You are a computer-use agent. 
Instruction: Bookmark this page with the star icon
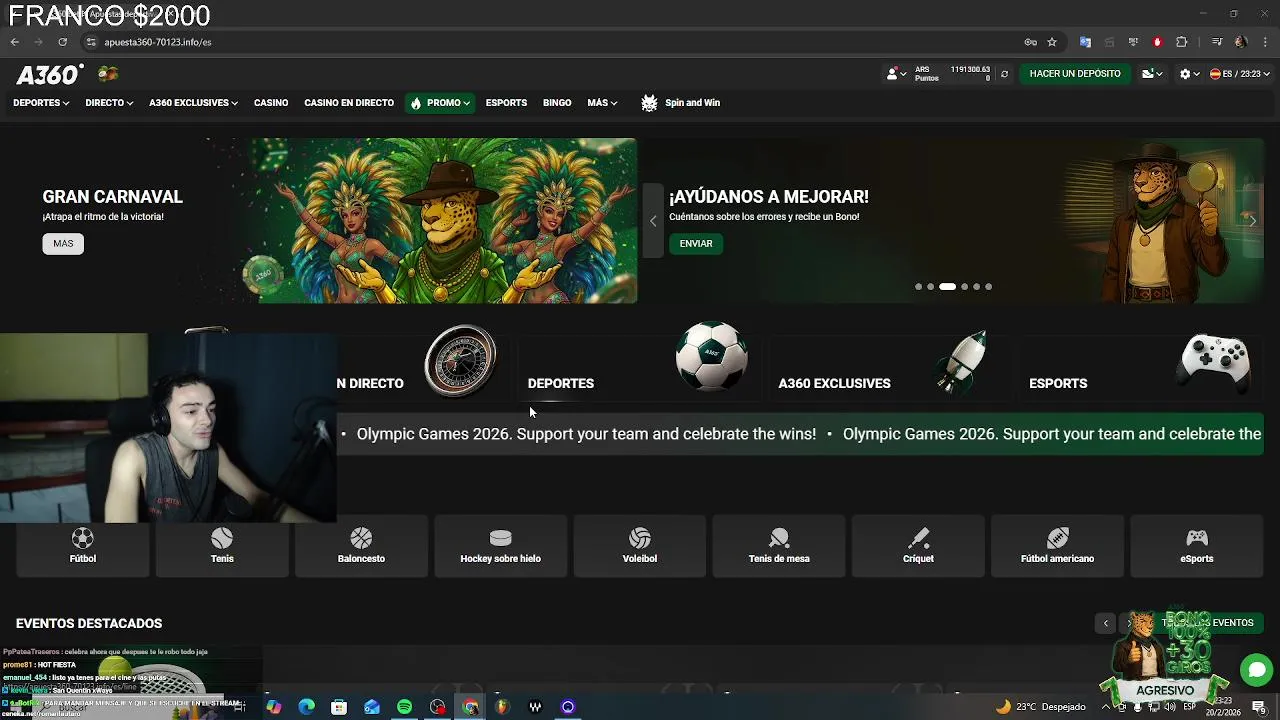tap(1052, 42)
